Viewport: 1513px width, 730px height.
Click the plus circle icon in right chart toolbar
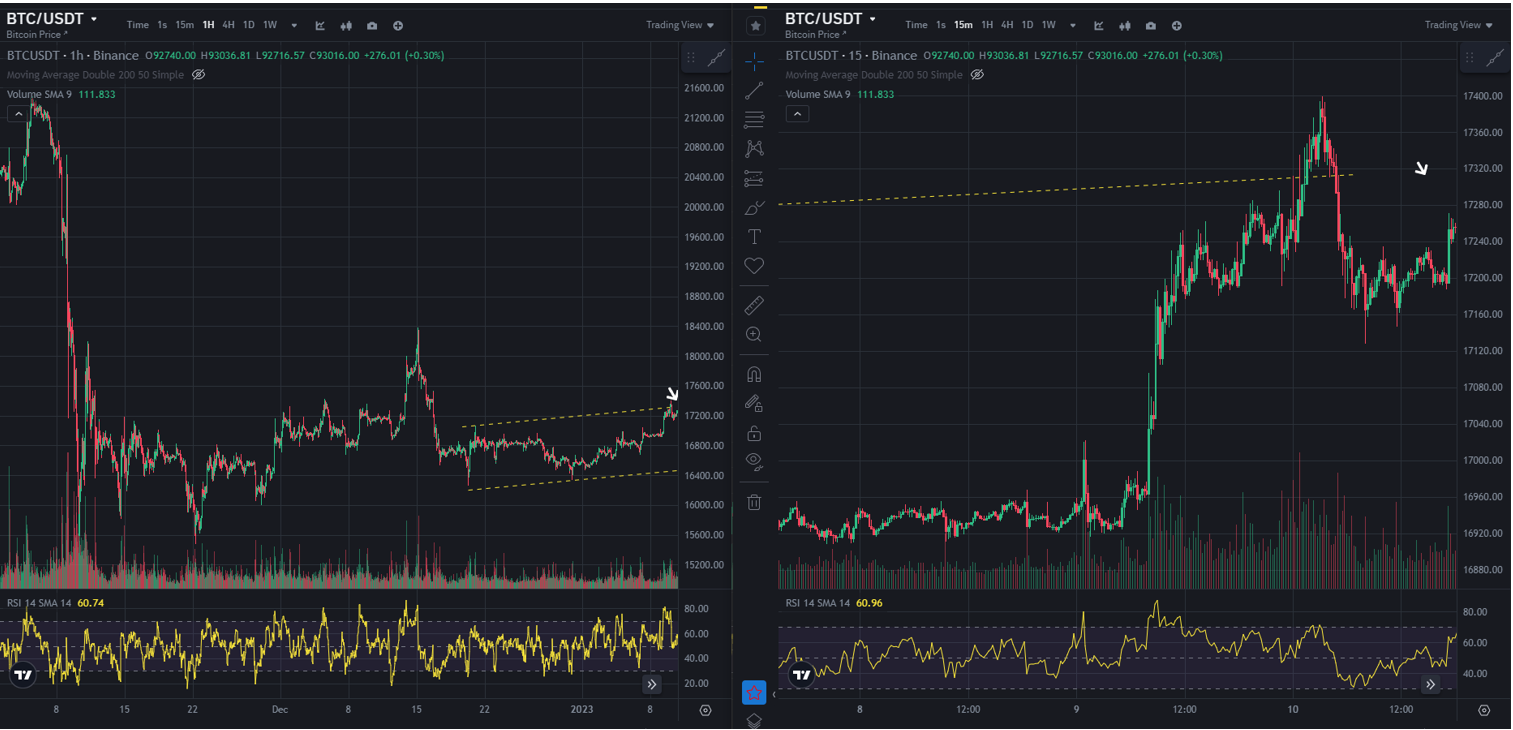point(1177,25)
